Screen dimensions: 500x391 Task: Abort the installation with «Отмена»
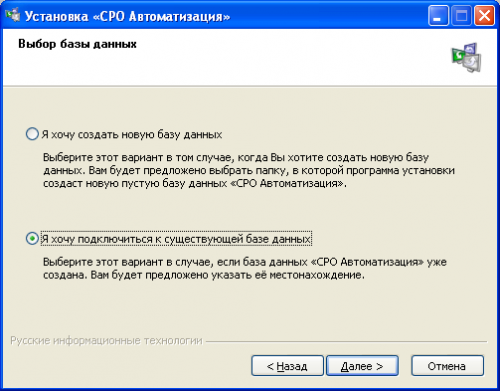(447, 366)
